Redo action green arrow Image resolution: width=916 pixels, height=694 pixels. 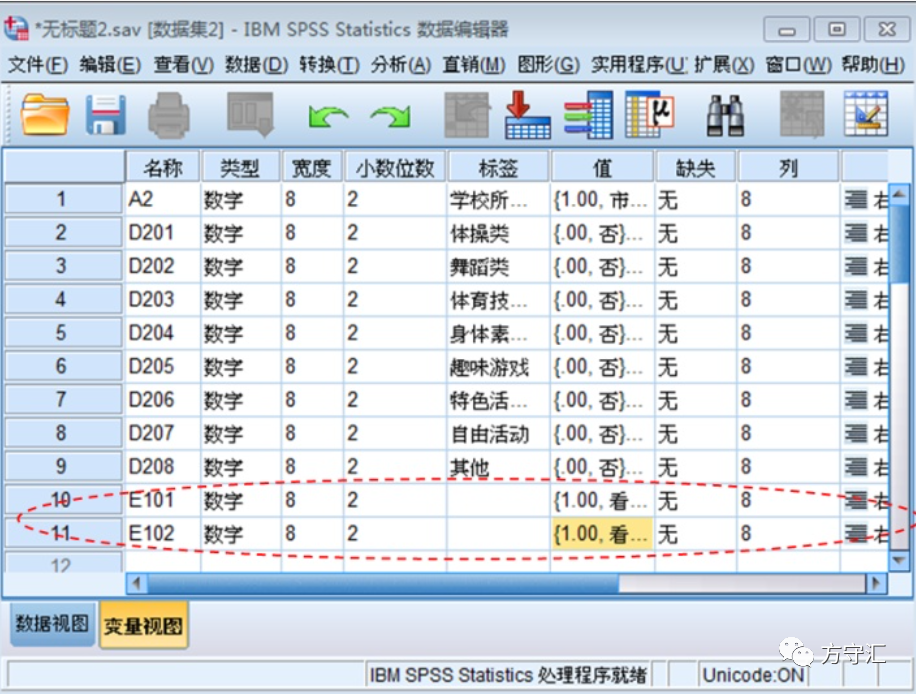(390, 116)
